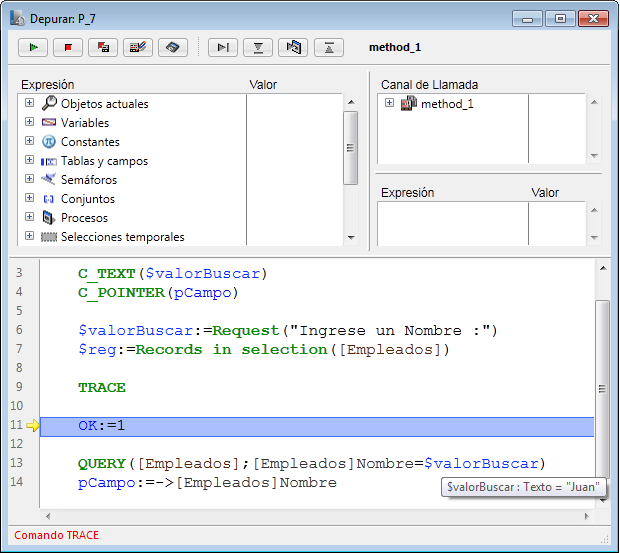Image resolution: width=620 pixels, height=553 pixels.
Task: Select the Procesos tree item
Action: [x=84, y=218]
